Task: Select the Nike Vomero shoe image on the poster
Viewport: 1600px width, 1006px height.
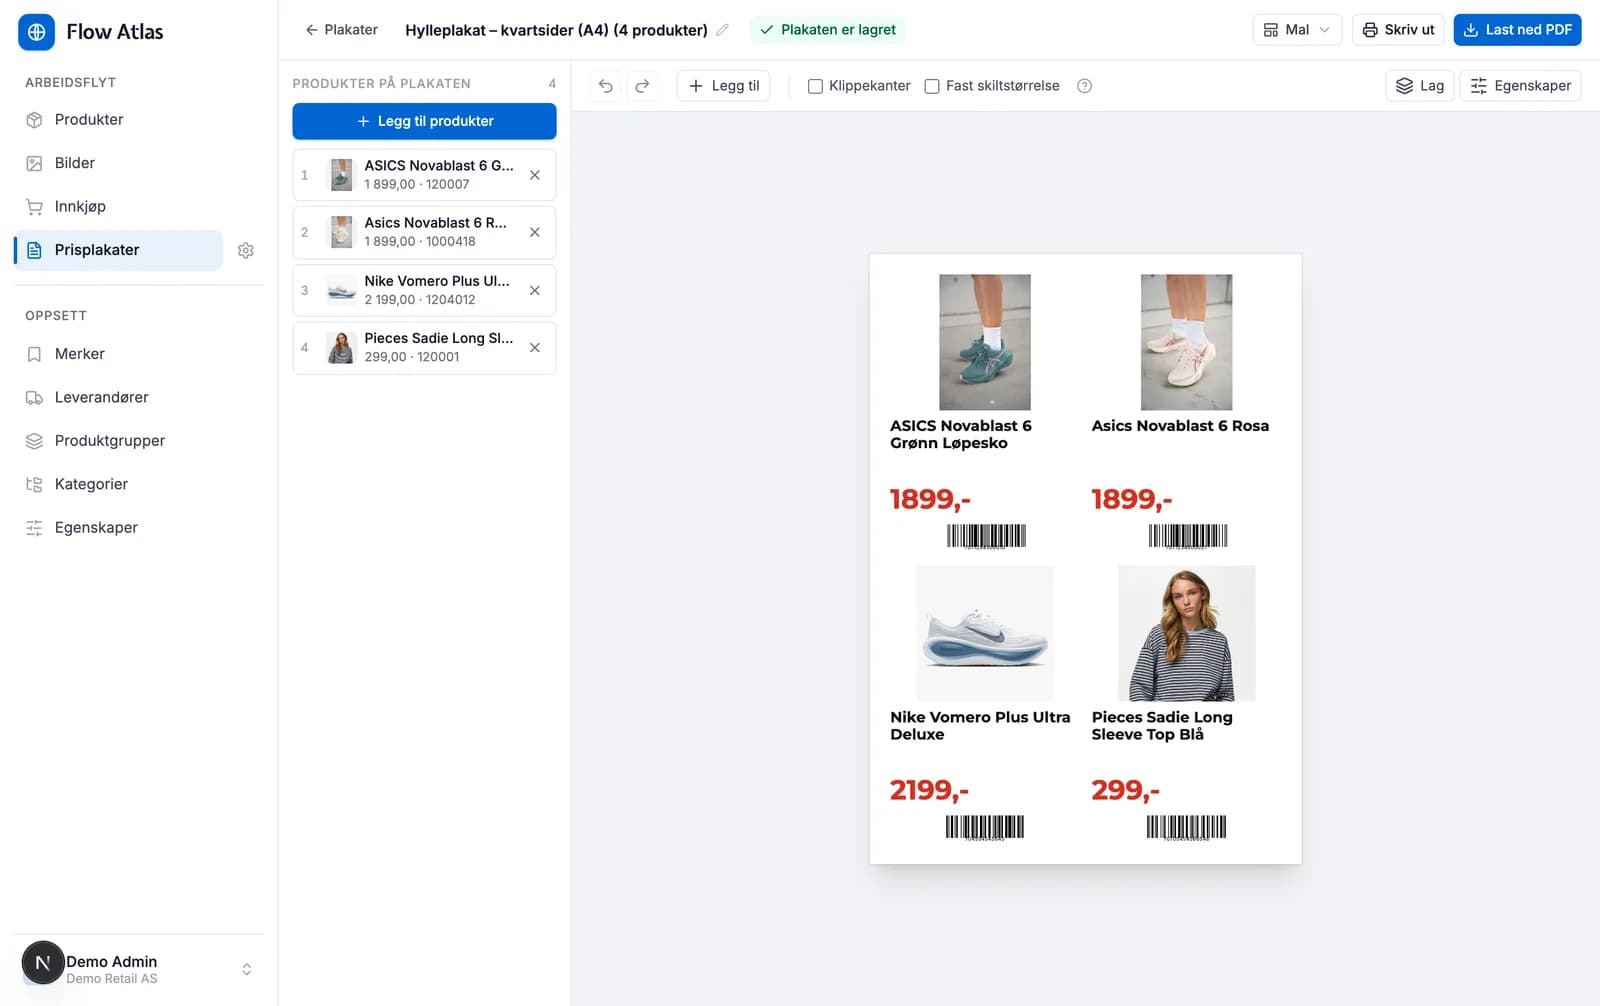Action: point(985,634)
